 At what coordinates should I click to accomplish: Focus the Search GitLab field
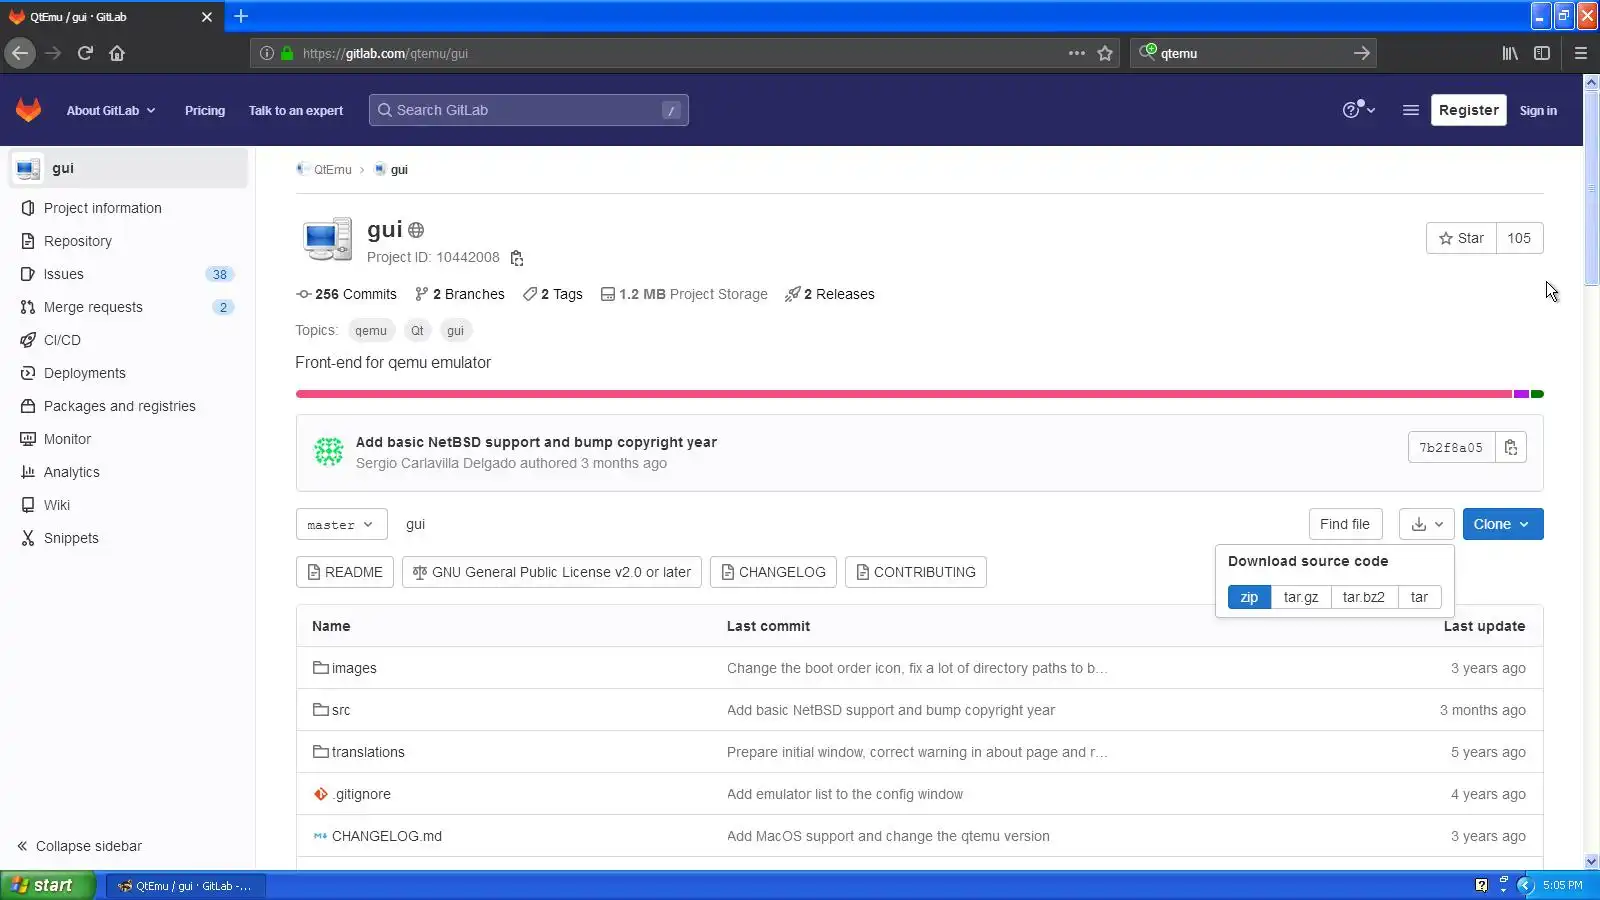tap(528, 110)
